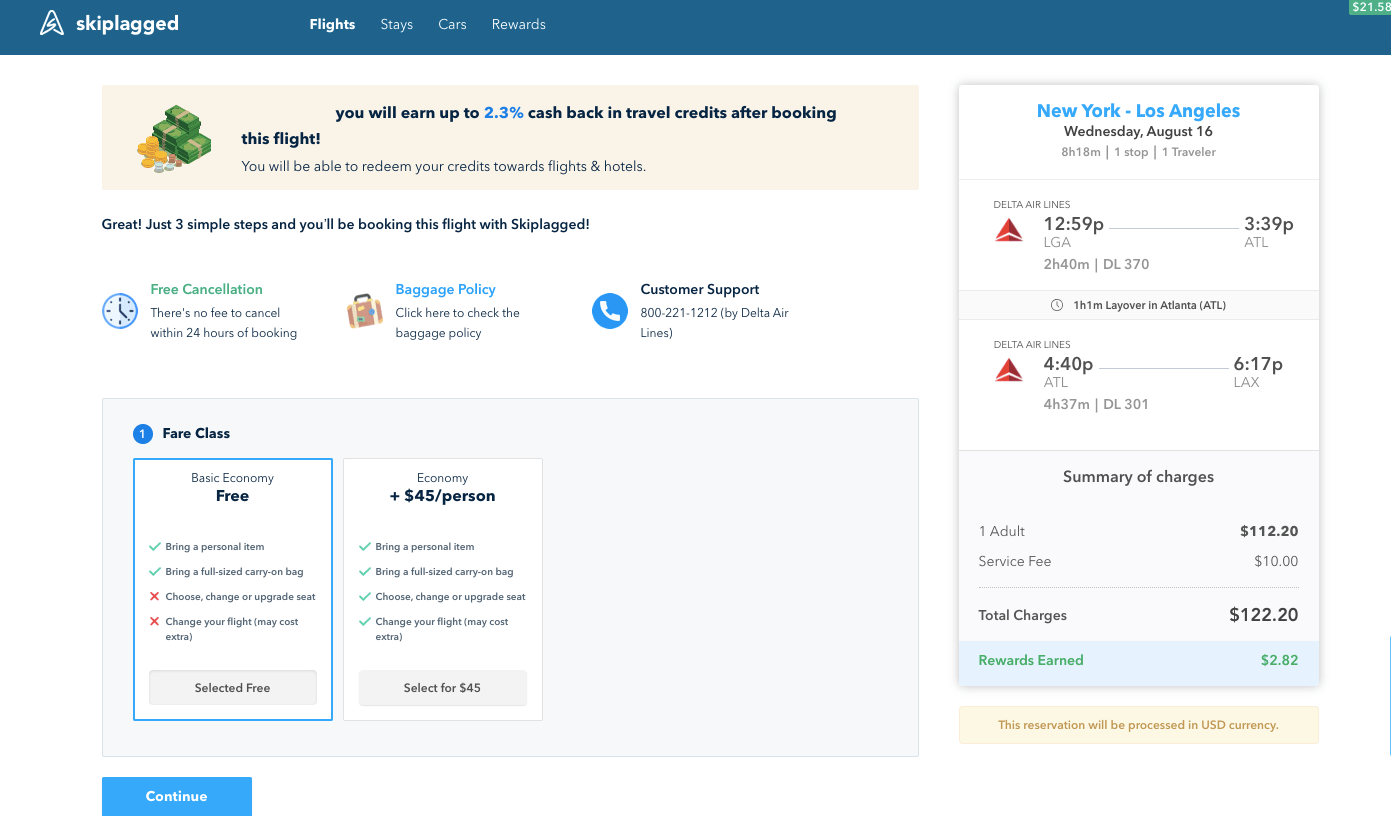Go to the Rewards page
This screenshot has height=816, width=1391.
click(x=518, y=24)
